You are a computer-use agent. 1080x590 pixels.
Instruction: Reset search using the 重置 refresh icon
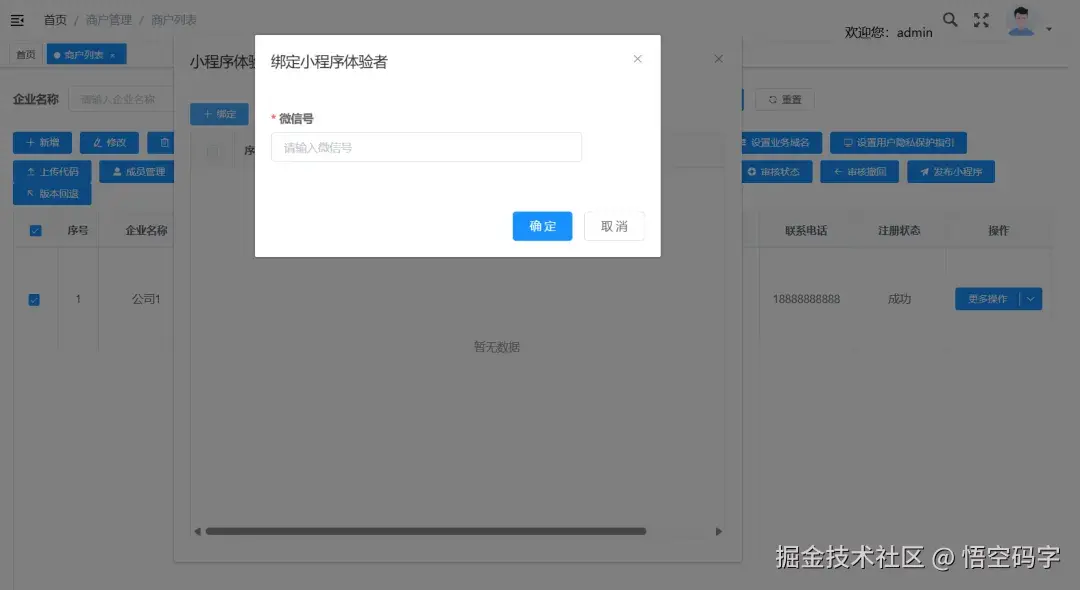coord(784,99)
